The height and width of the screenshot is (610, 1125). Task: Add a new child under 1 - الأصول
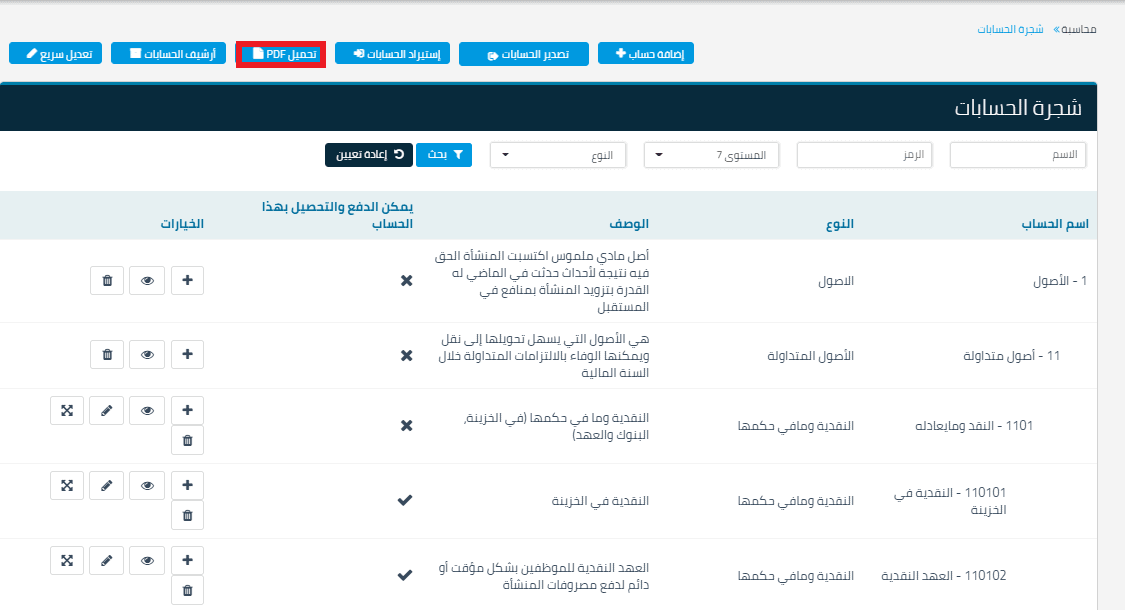(187, 280)
